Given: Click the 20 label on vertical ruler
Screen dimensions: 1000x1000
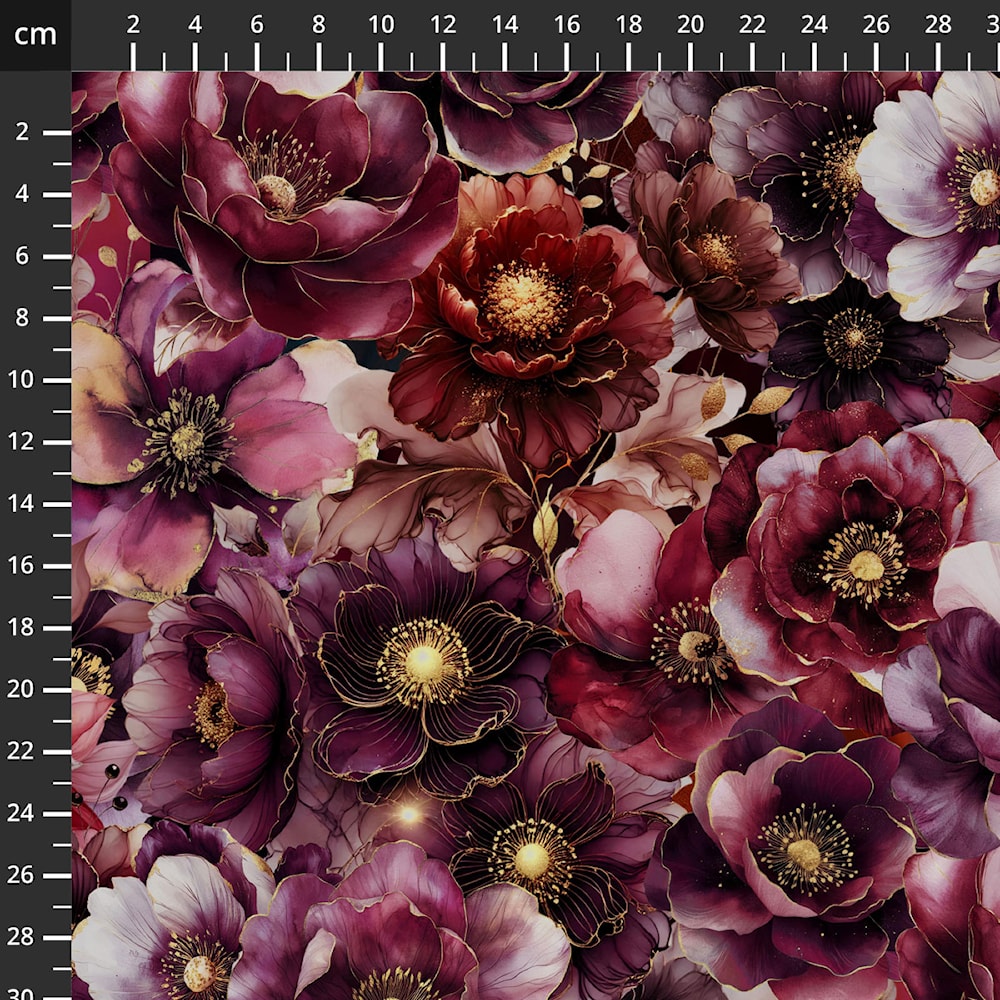Looking at the screenshot, I should (20, 689).
